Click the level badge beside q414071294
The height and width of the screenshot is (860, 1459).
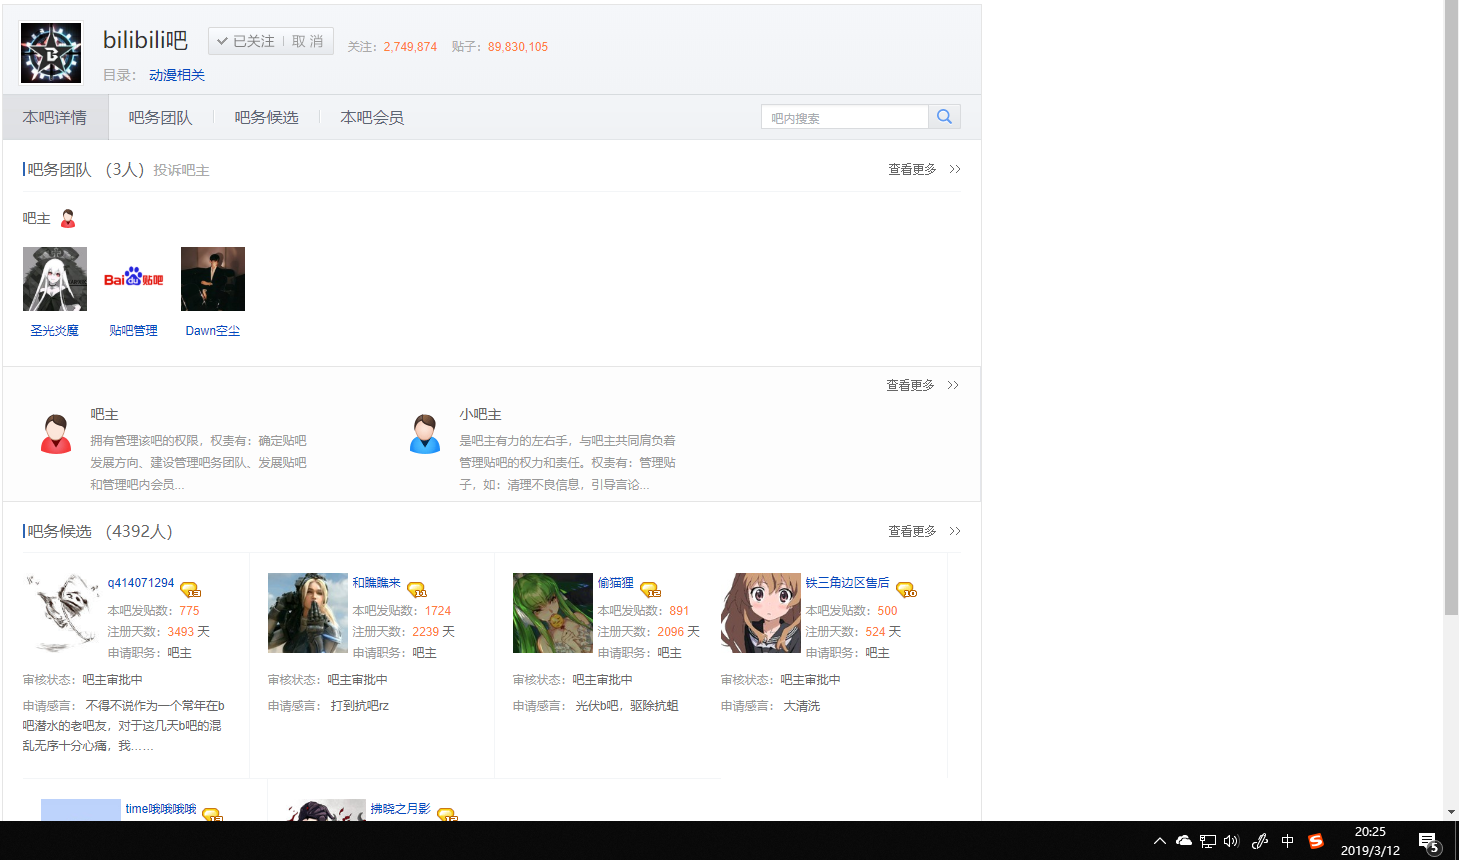(x=190, y=590)
